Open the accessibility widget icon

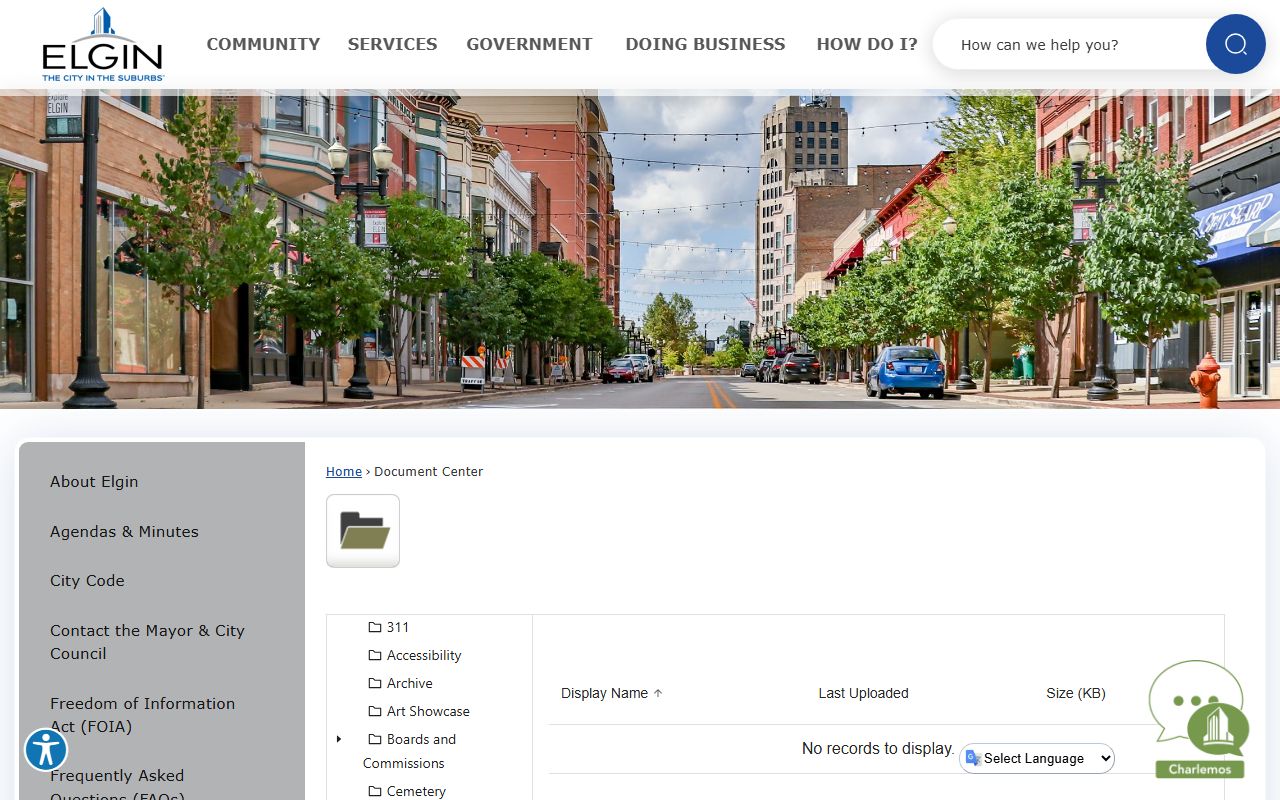coord(46,749)
